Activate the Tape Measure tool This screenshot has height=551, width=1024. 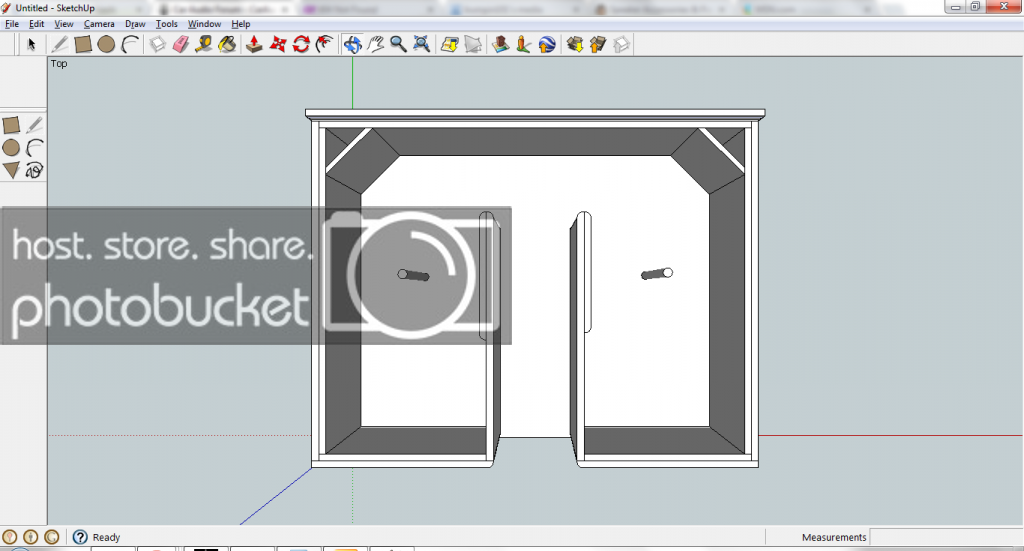(x=204, y=44)
